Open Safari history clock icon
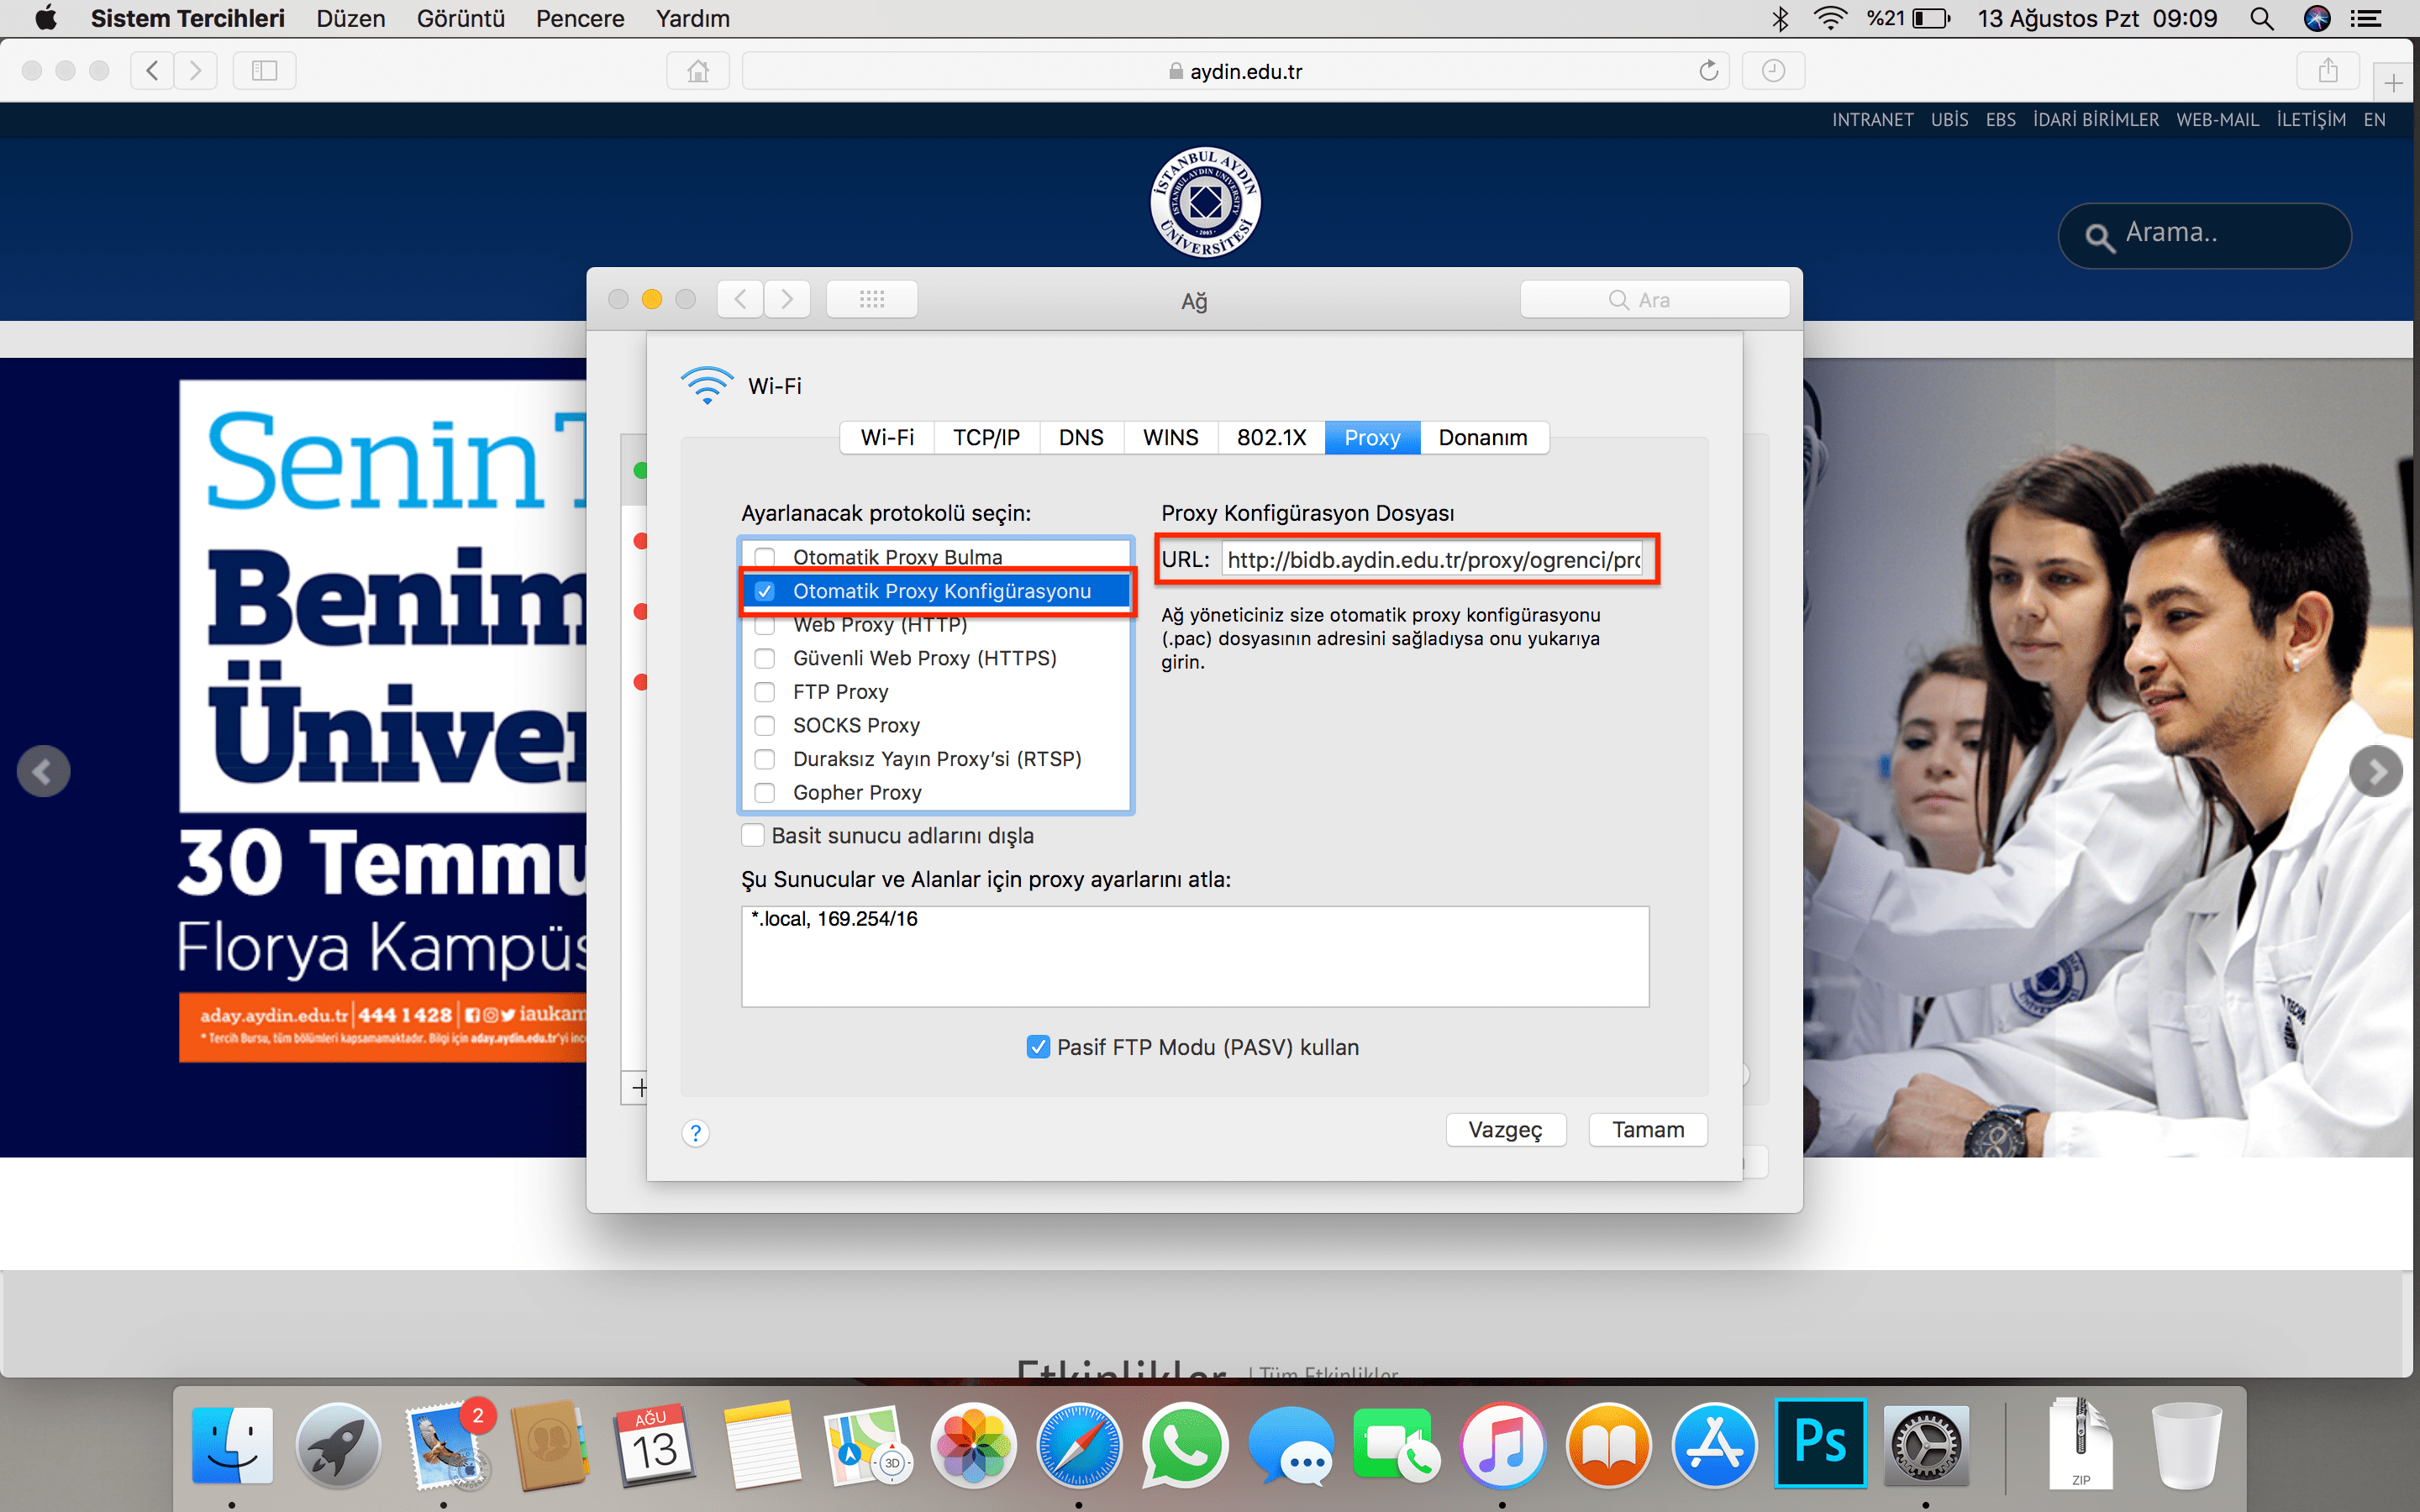This screenshot has width=2420, height=1512. [1773, 71]
